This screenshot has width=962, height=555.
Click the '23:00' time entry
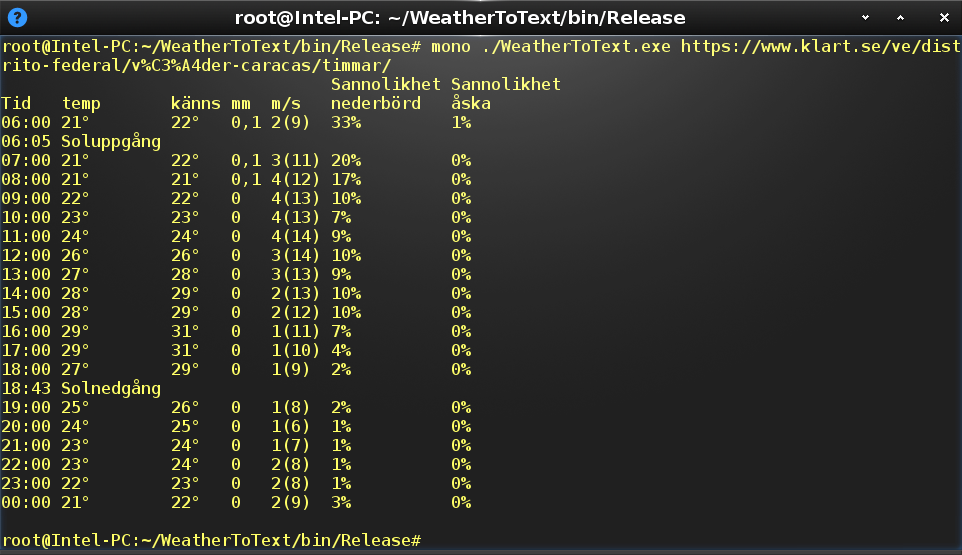tap(26, 484)
